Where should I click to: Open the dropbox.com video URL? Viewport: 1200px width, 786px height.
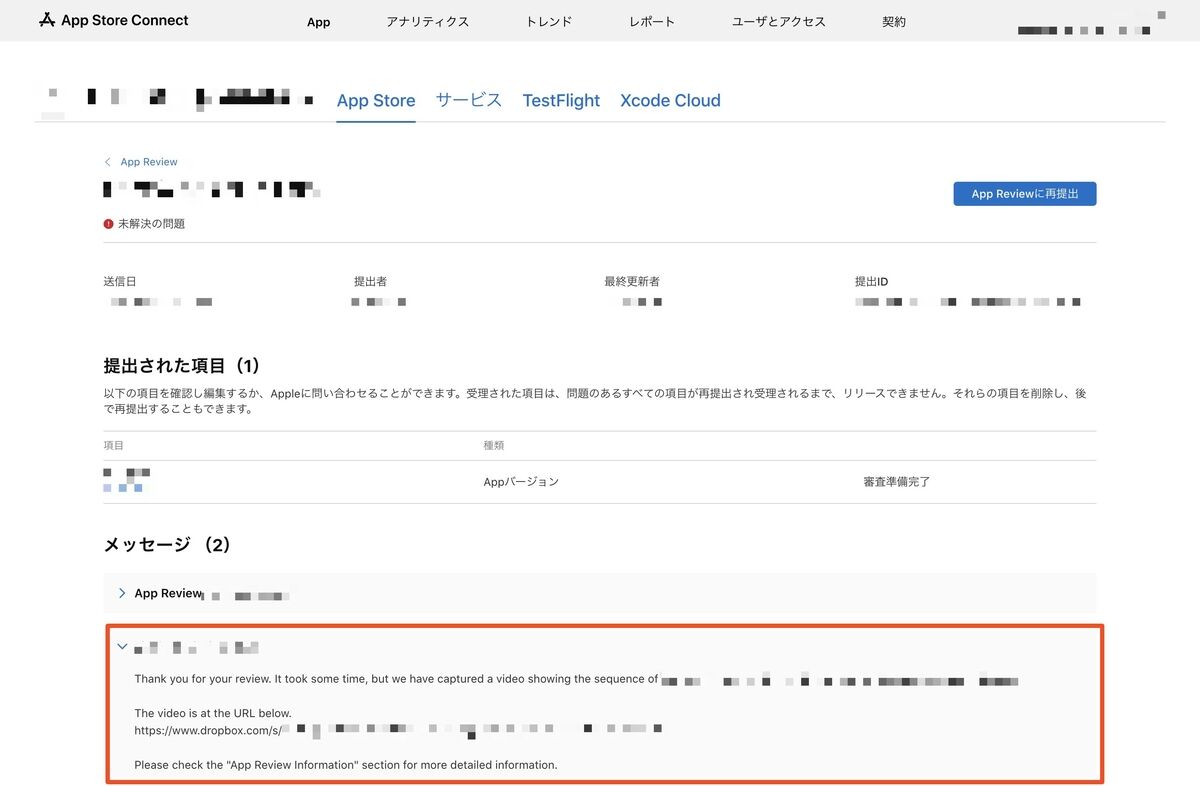click(398, 730)
